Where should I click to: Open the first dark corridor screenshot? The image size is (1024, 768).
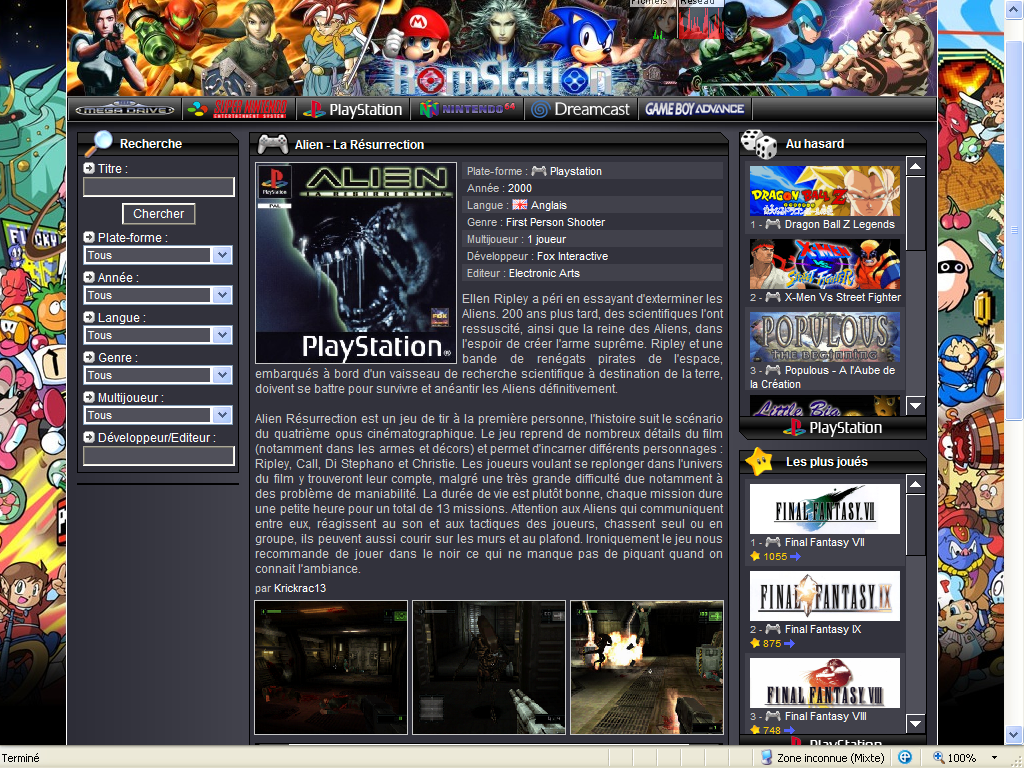coord(331,667)
